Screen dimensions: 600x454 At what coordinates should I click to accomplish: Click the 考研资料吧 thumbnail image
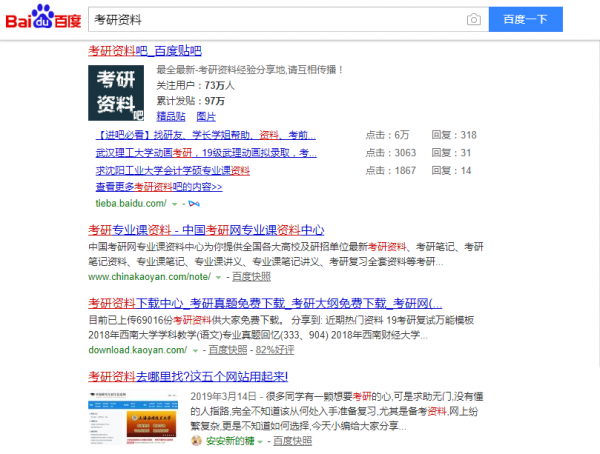pyautogui.click(x=116, y=93)
